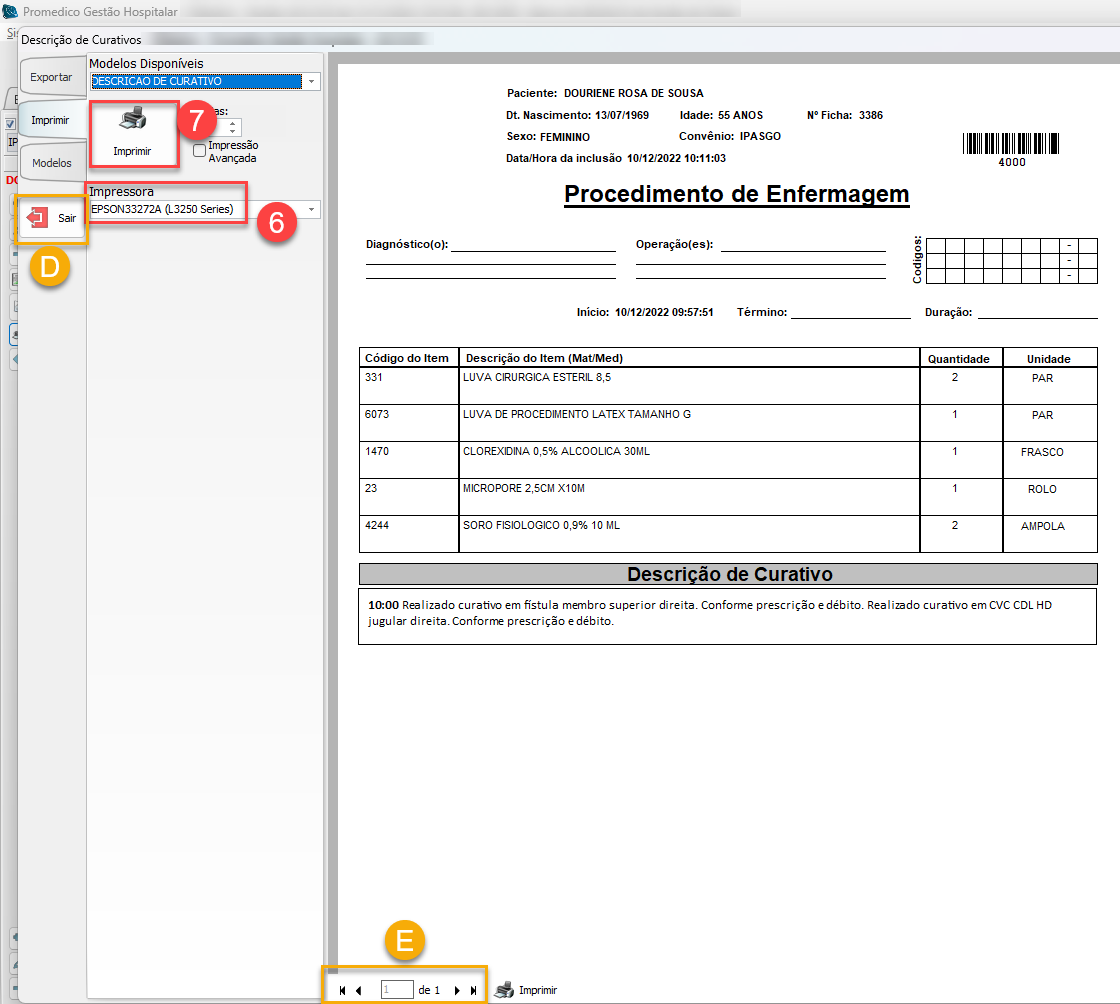Click the Imprimir button beside page navigation

[526, 990]
